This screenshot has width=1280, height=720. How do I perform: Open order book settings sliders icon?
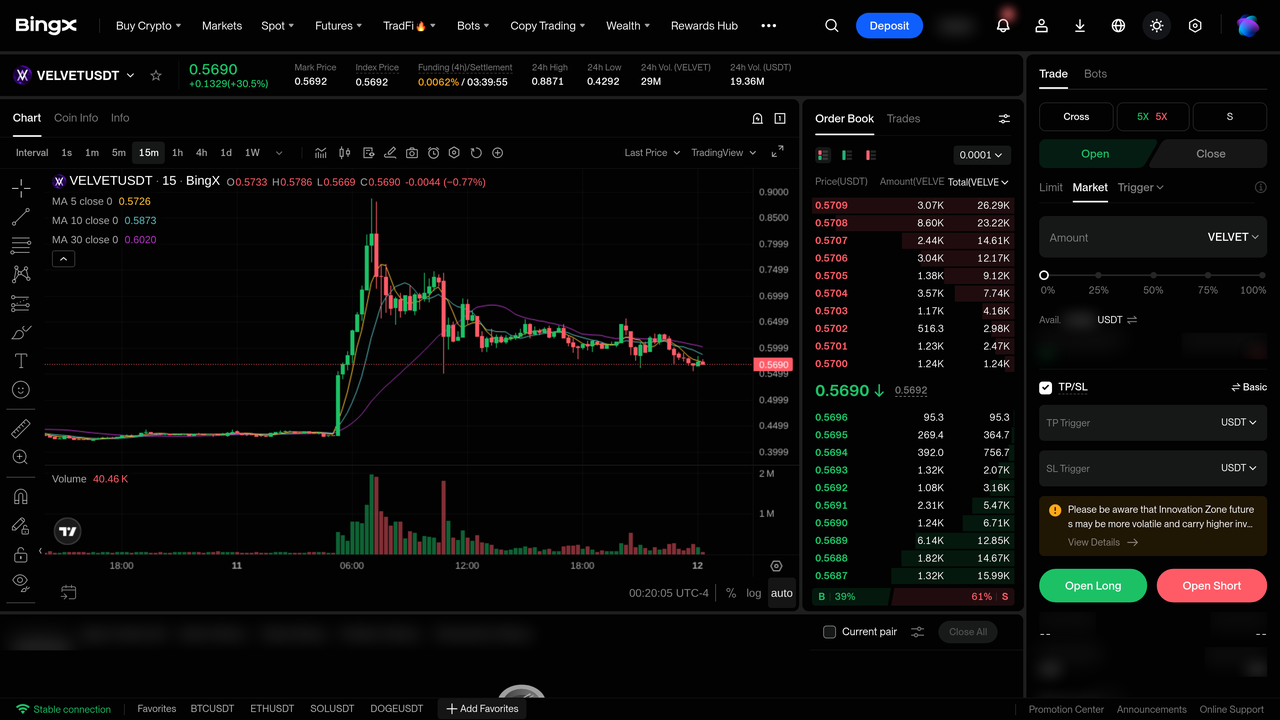coord(1004,119)
